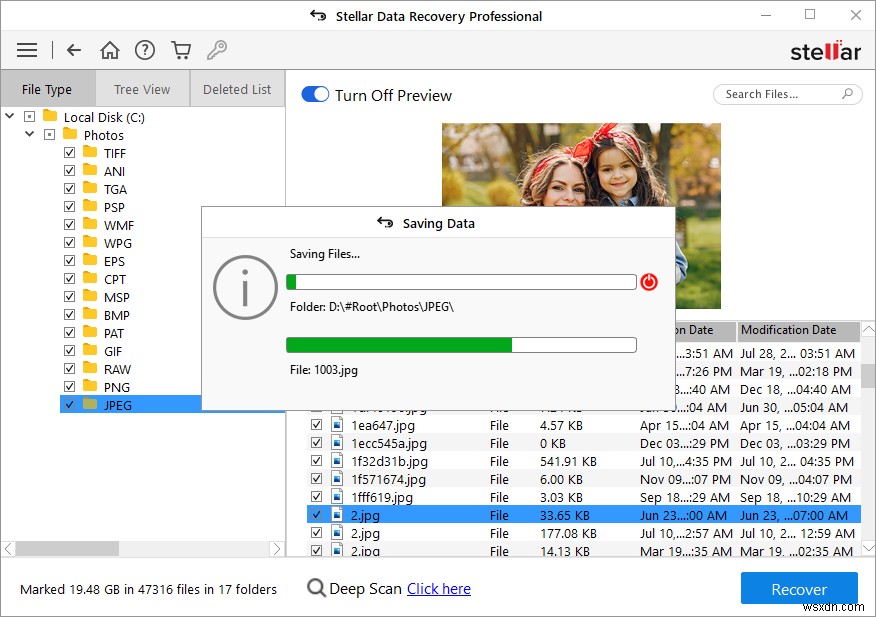Open the hamburger menu
This screenshot has height=617, width=876.
pyautogui.click(x=26, y=49)
